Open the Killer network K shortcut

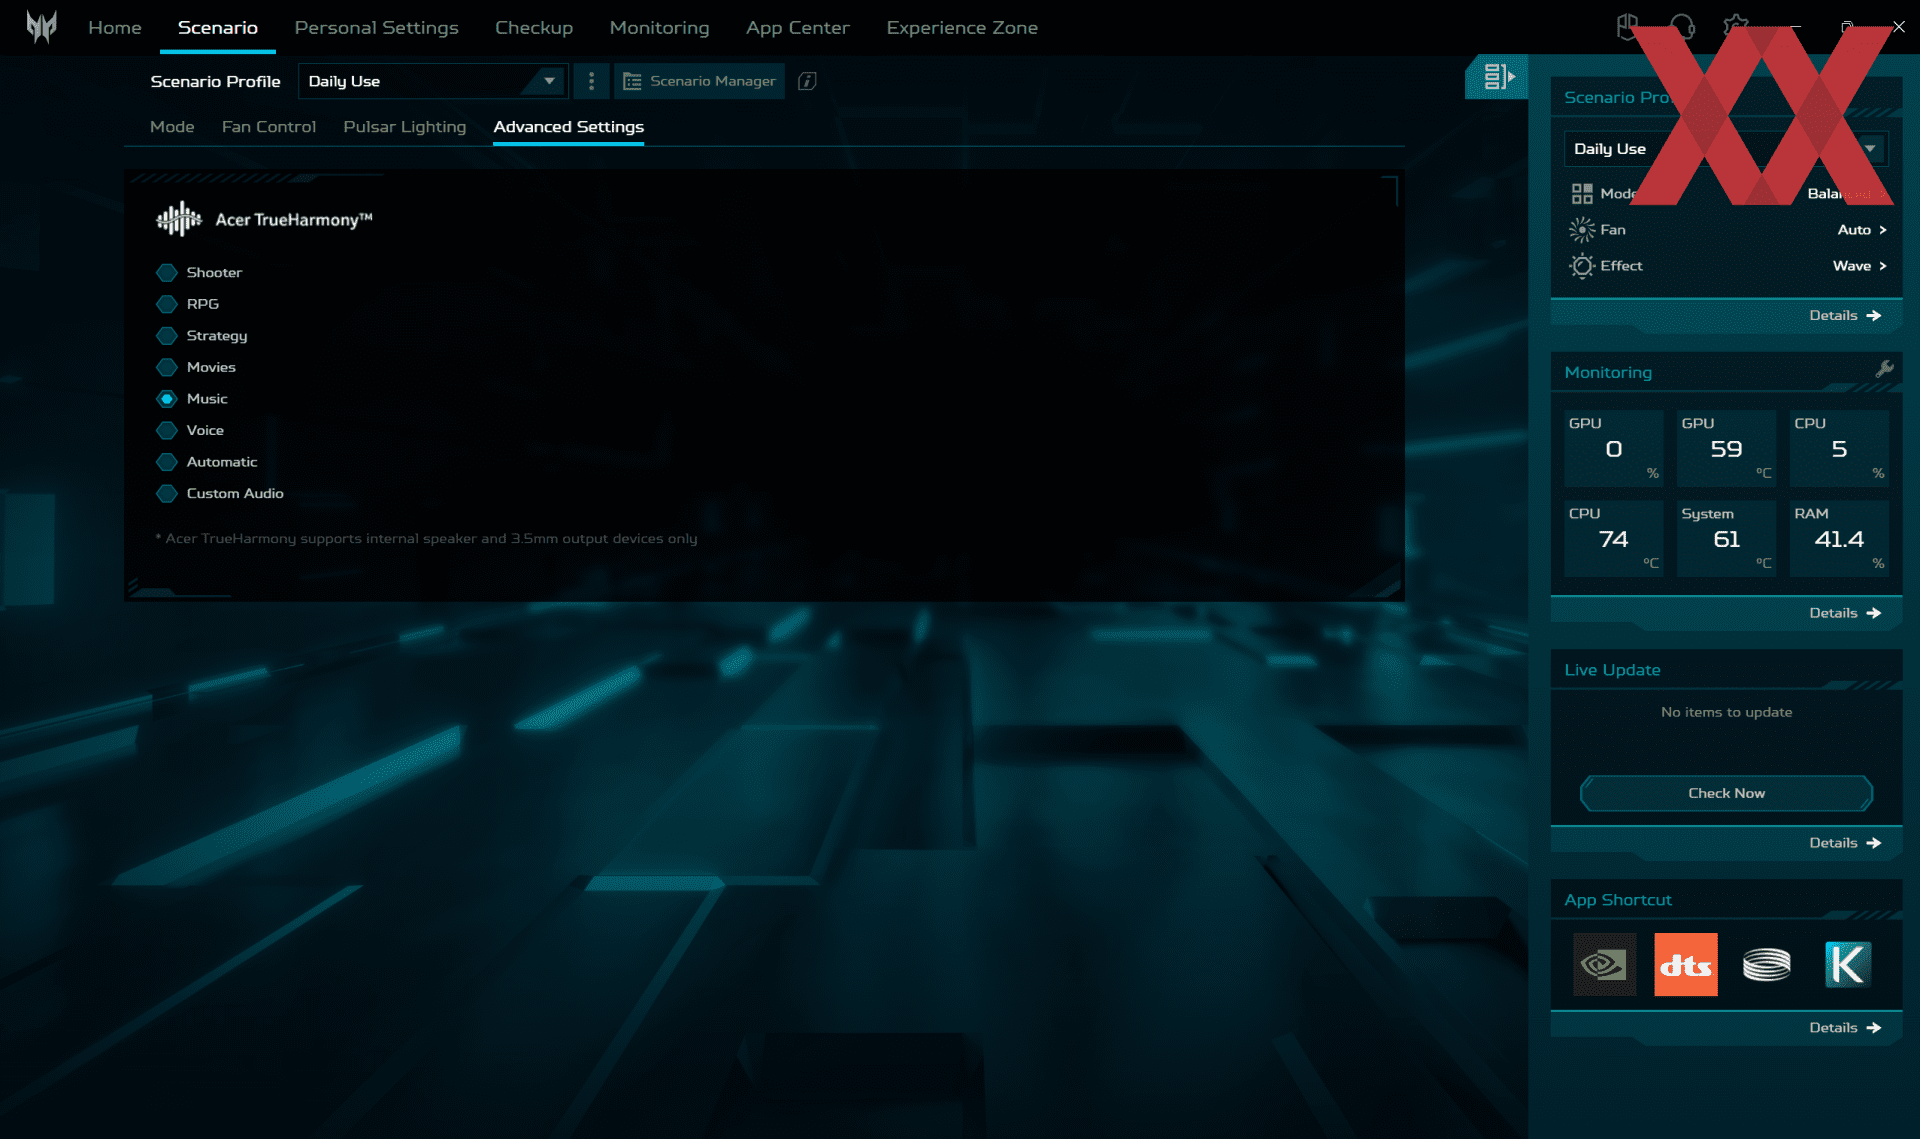tap(1846, 965)
